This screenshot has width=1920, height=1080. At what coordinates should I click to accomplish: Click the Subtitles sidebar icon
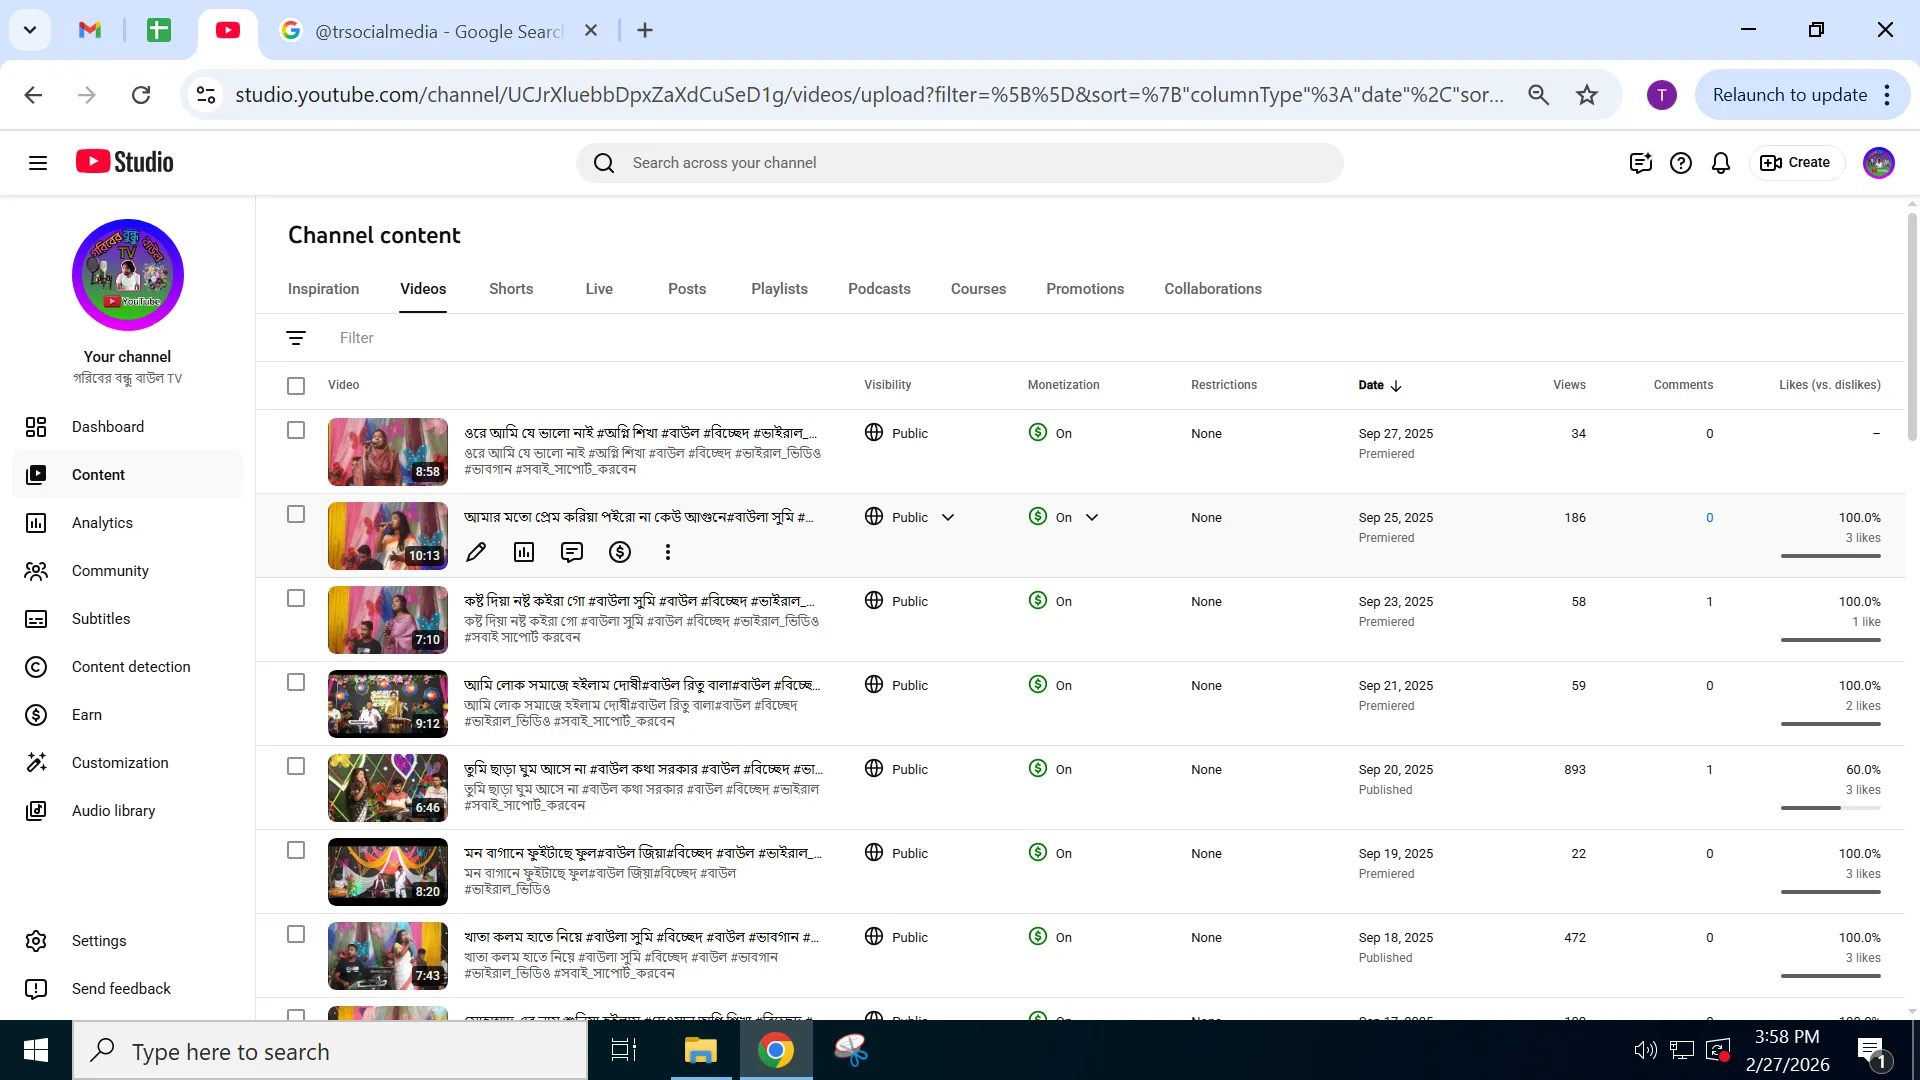tap(36, 619)
